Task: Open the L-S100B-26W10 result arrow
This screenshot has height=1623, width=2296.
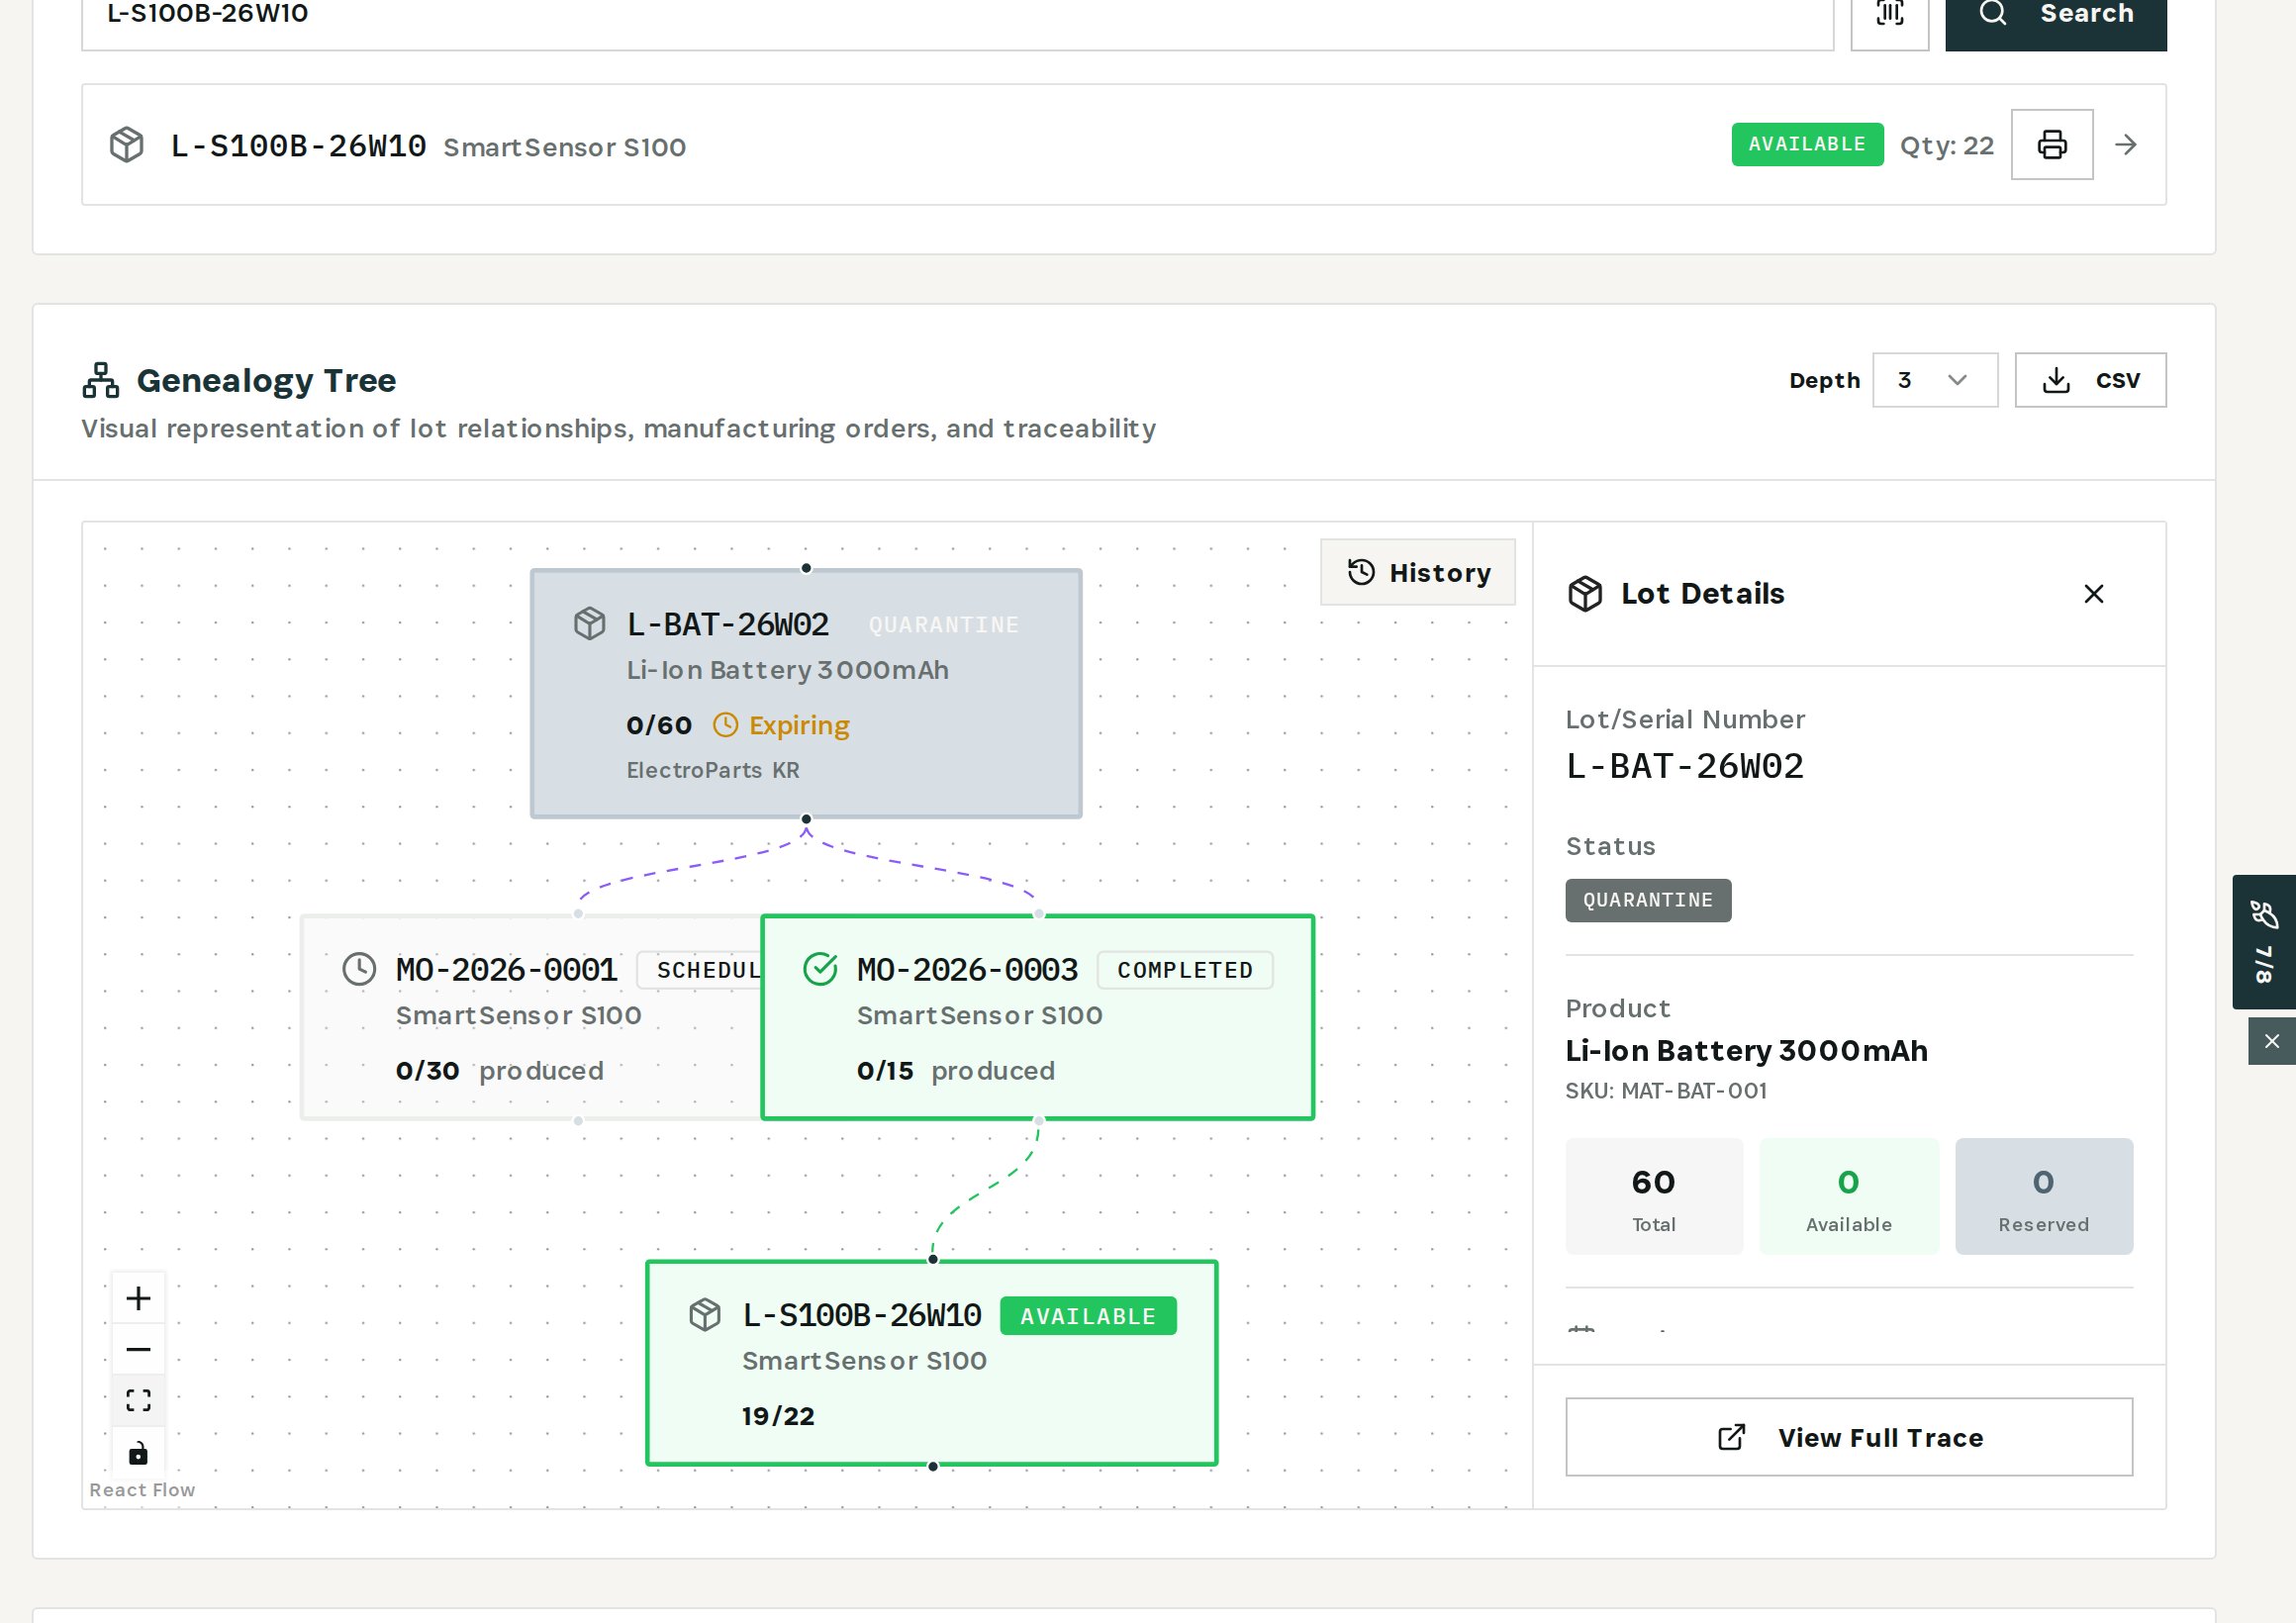Action: (2126, 145)
